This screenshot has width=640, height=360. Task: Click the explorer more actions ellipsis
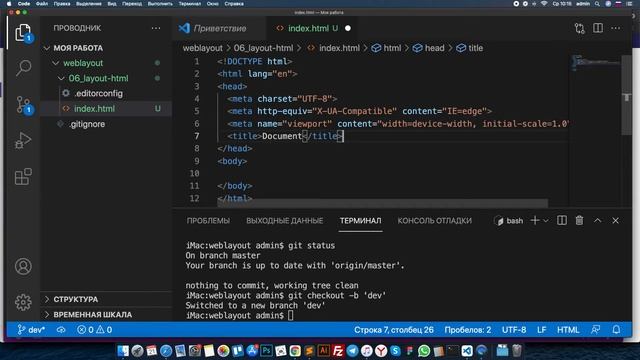156,28
